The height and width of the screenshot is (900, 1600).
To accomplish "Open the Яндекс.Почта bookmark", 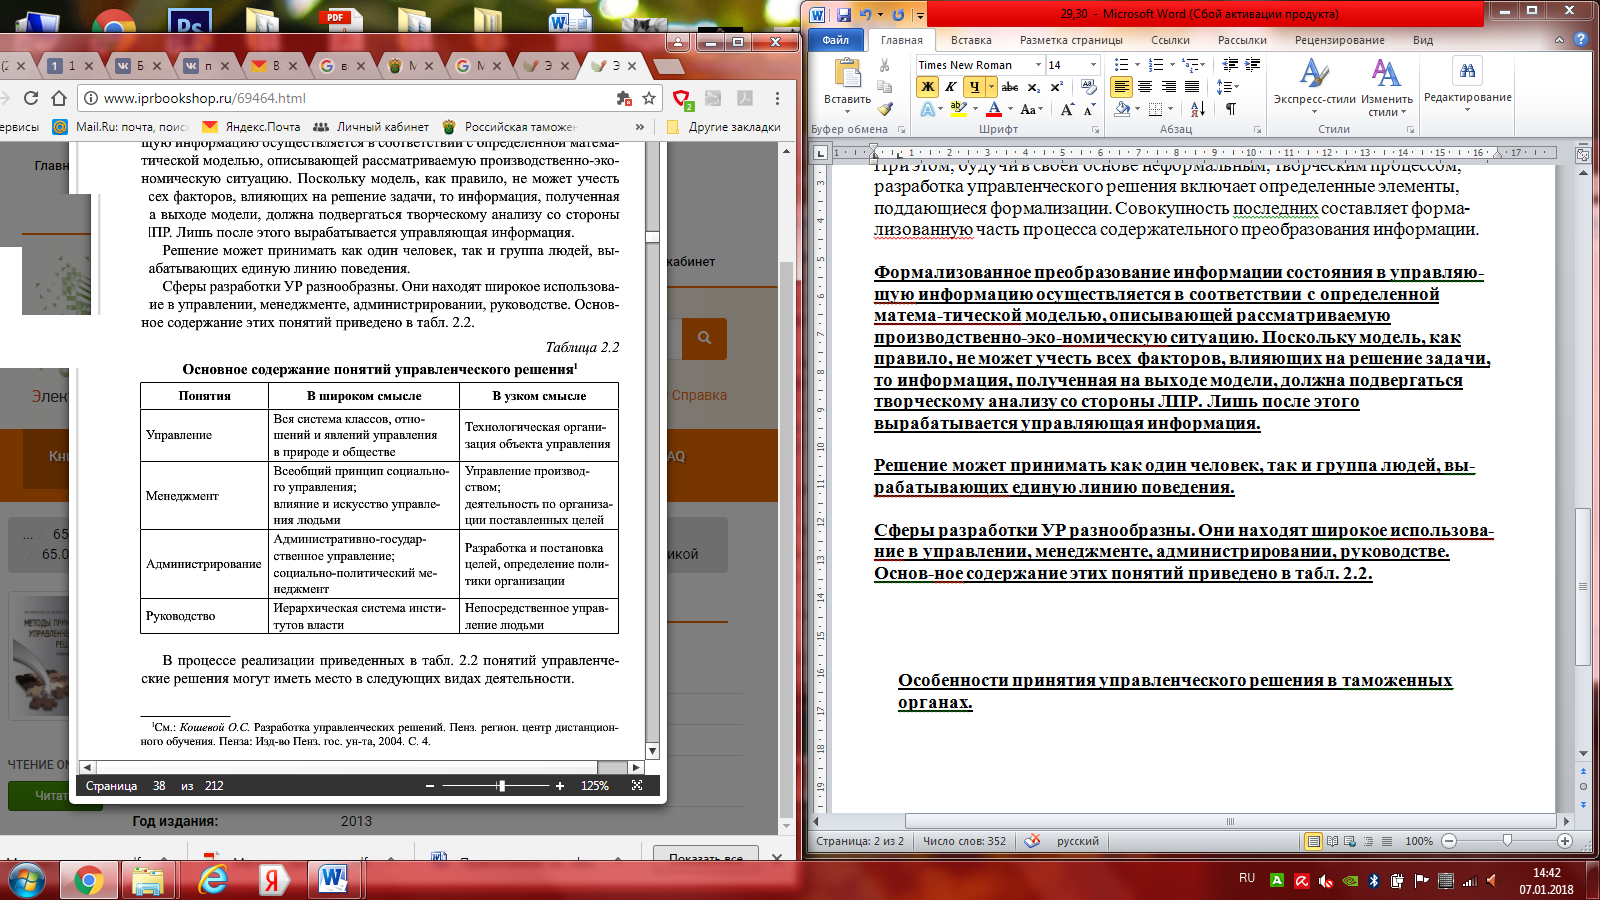I will tap(252, 127).
